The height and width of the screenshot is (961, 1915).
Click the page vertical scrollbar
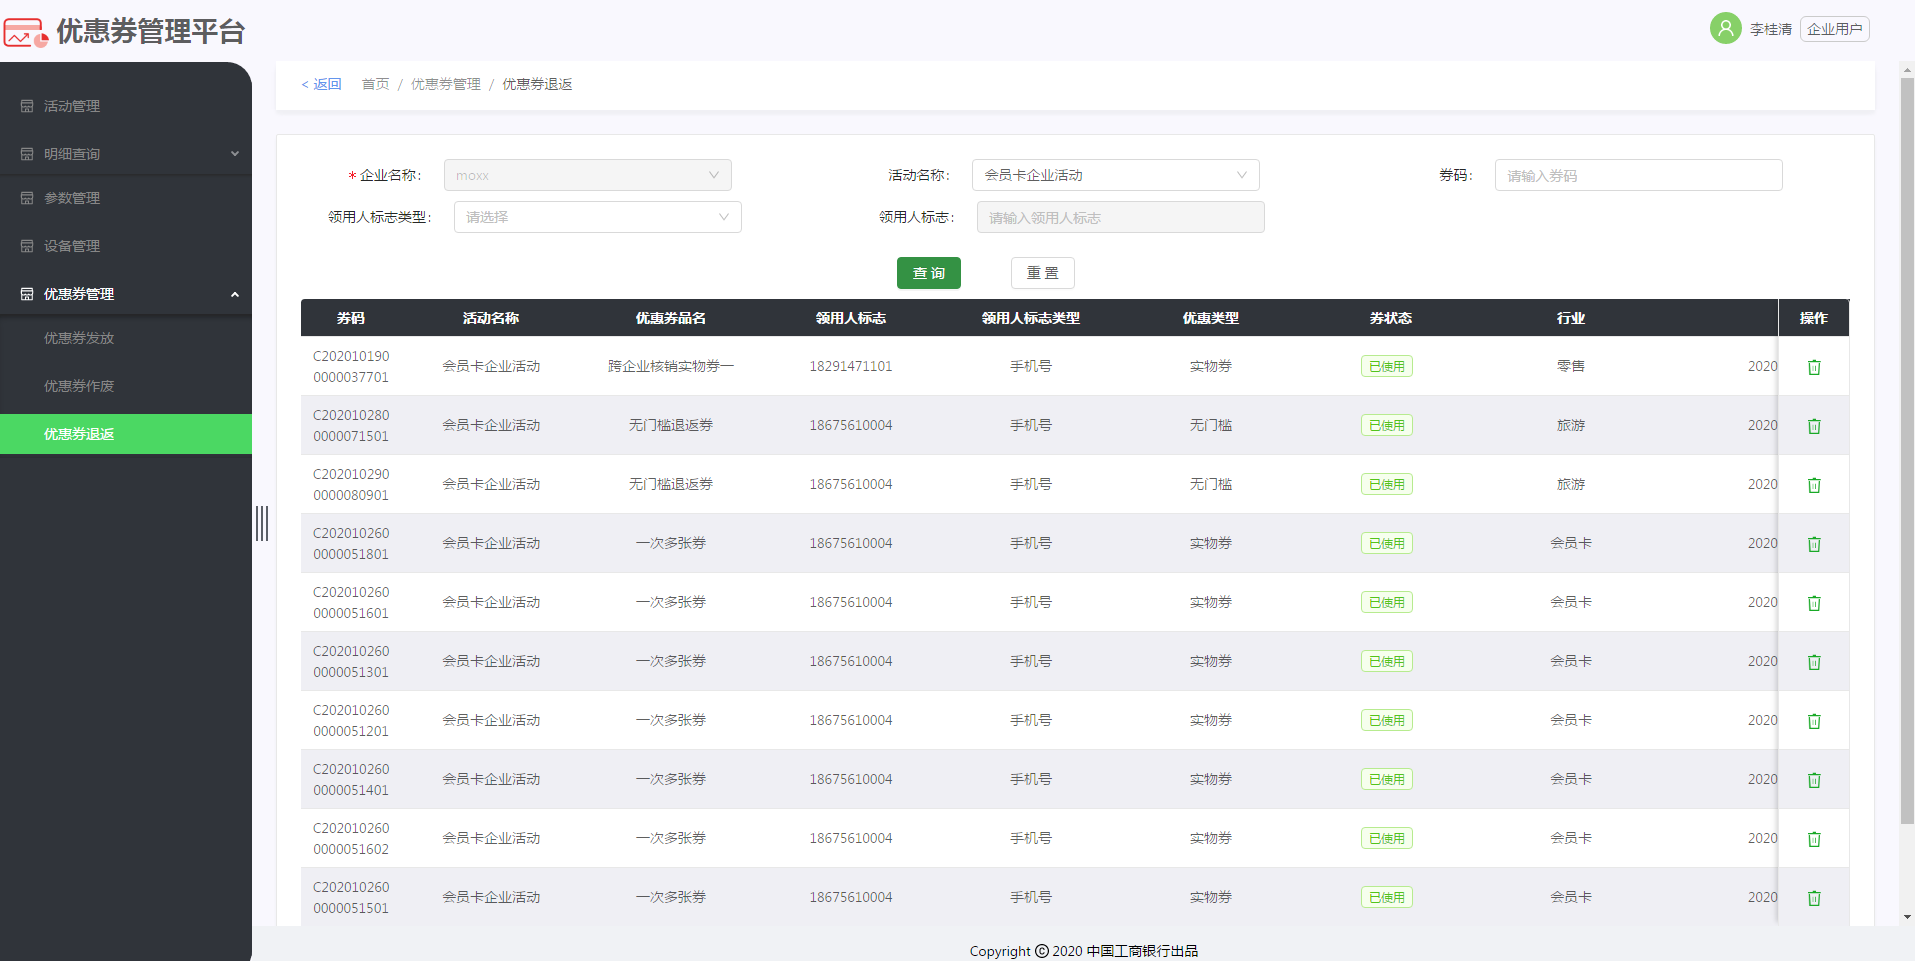pos(1907,450)
